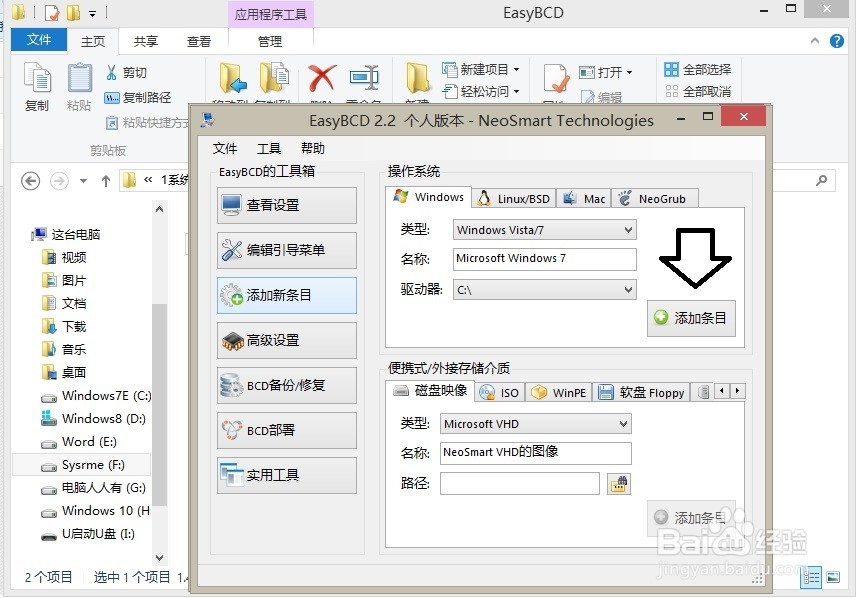Open the 实用工具 toolbox item
This screenshot has height=598, width=856.
coord(286,476)
